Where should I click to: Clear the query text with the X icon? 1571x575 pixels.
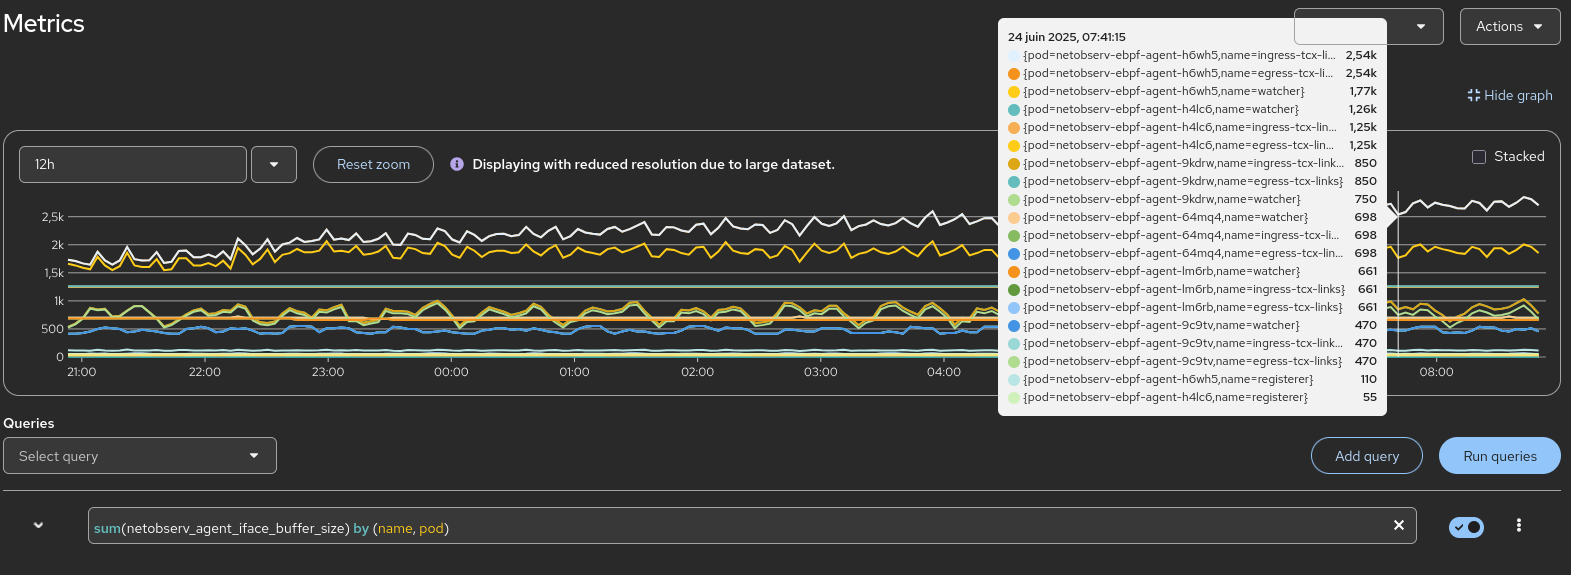pyautogui.click(x=1398, y=525)
